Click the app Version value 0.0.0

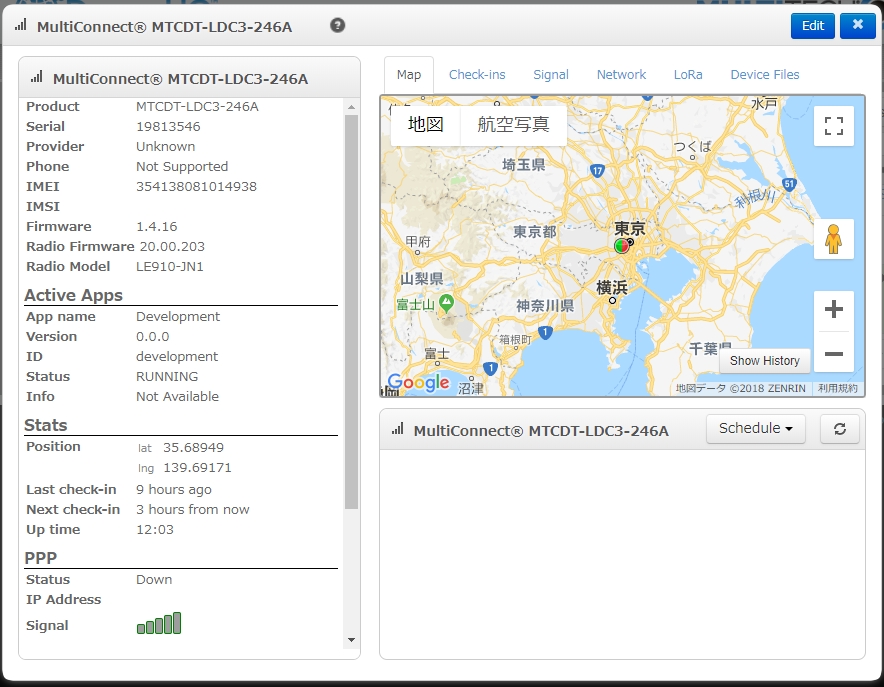click(x=152, y=336)
